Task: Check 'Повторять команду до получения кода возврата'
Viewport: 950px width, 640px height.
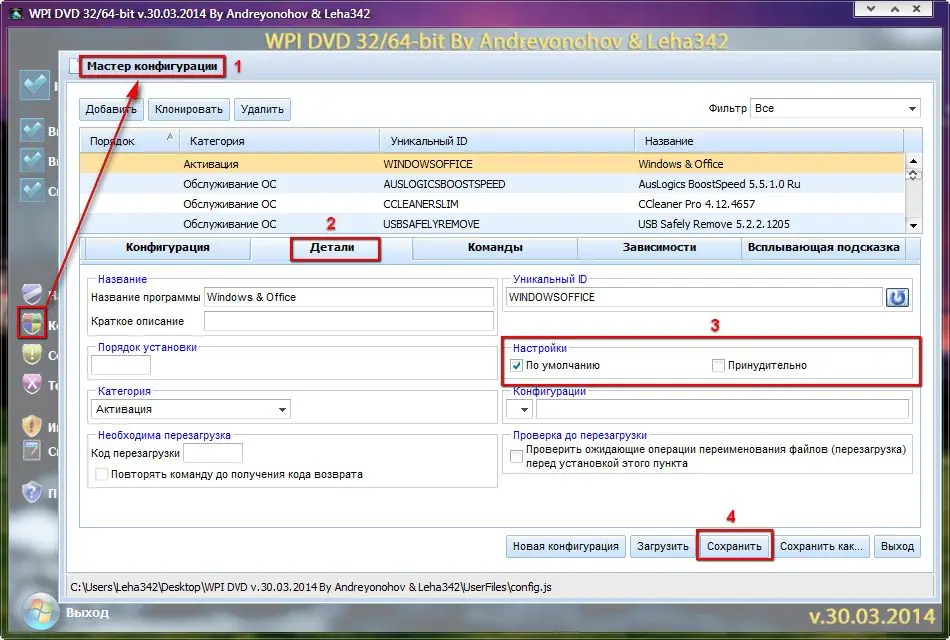Action: click(102, 474)
